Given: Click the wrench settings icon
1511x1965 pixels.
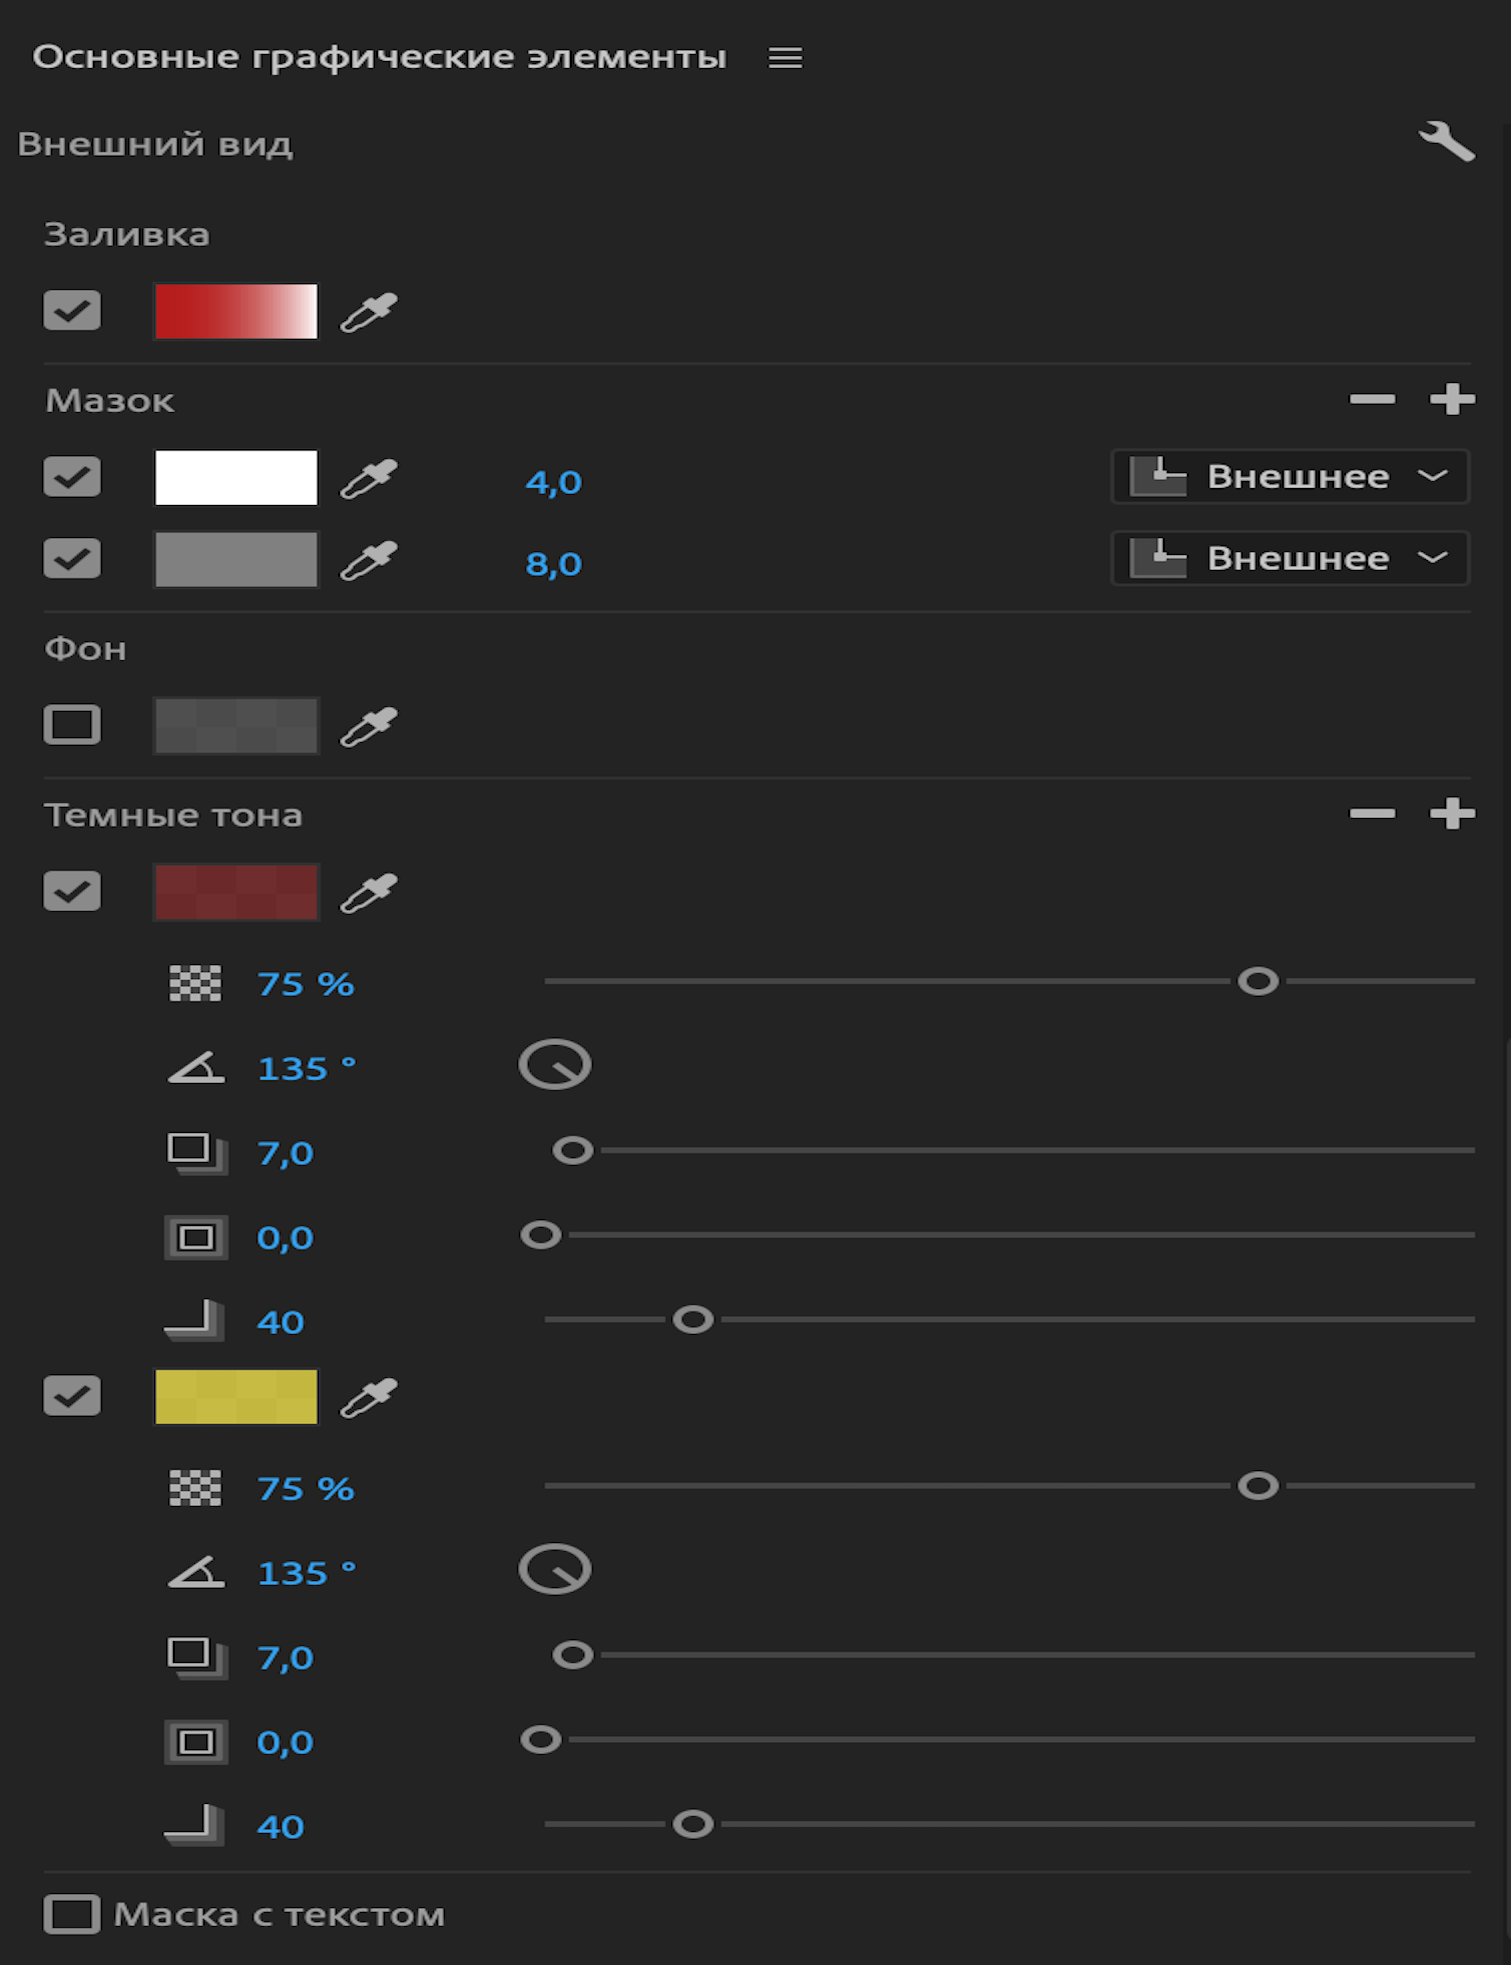Looking at the screenshot, I should [x=1446, y=141].
